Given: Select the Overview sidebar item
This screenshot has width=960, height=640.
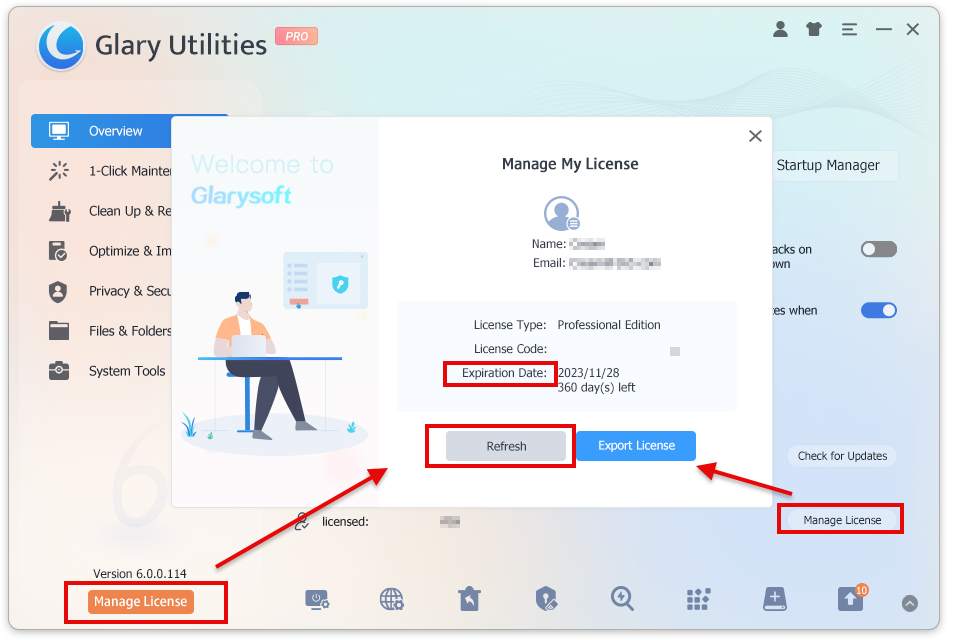Looking at the screenshot, I should (102, 131).
